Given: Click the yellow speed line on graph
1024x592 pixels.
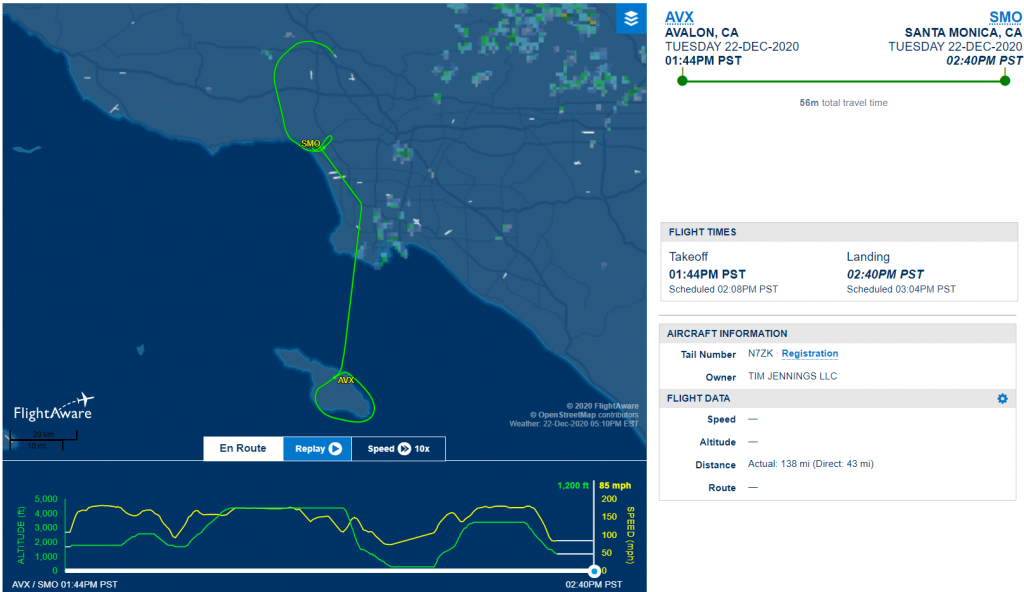Looking at the screenshot, I should [100, 506].
